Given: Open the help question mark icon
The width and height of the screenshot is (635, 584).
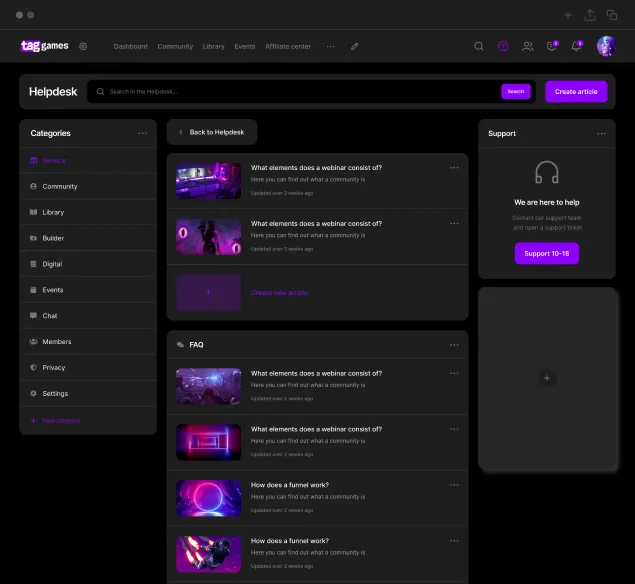Looking at the screenshot, I should coord(503,46).
